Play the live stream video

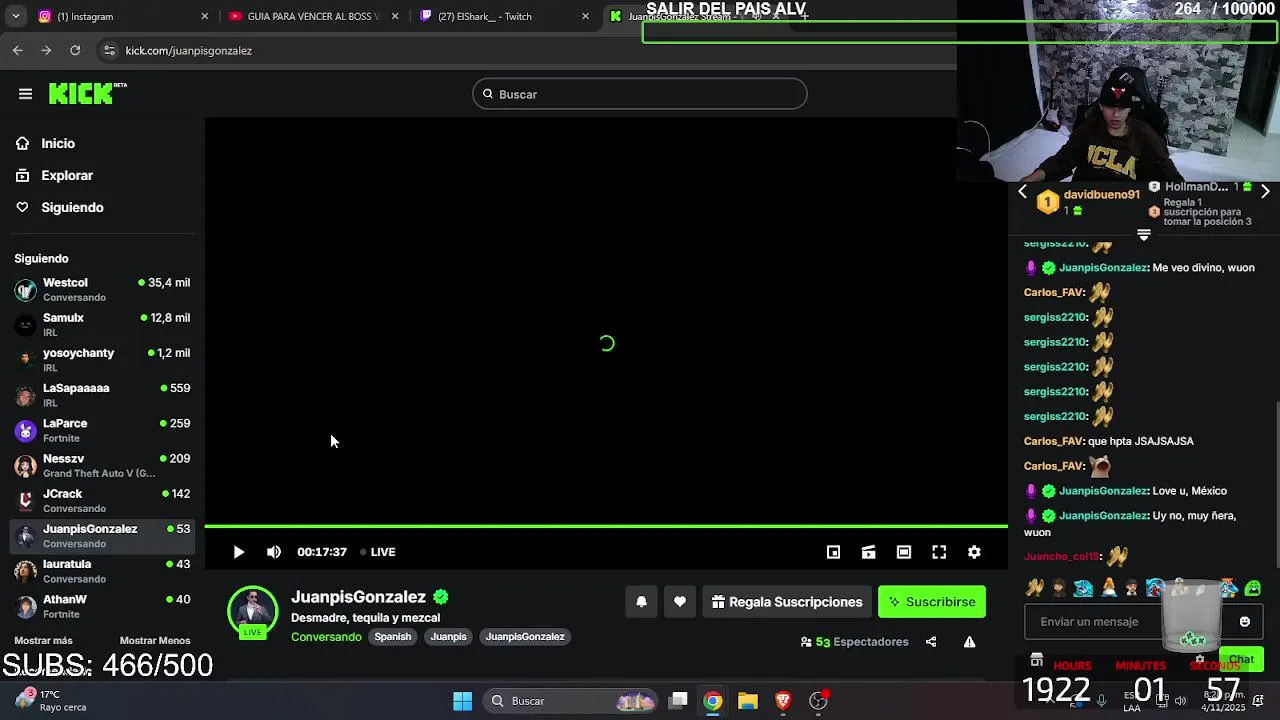tap(238, 552)
